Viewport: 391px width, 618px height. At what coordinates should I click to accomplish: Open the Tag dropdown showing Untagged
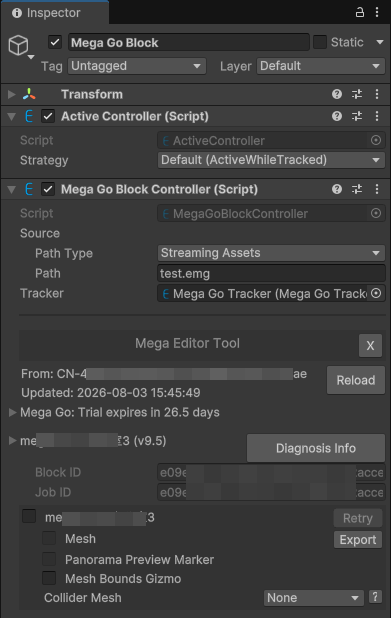click(137, 66)
